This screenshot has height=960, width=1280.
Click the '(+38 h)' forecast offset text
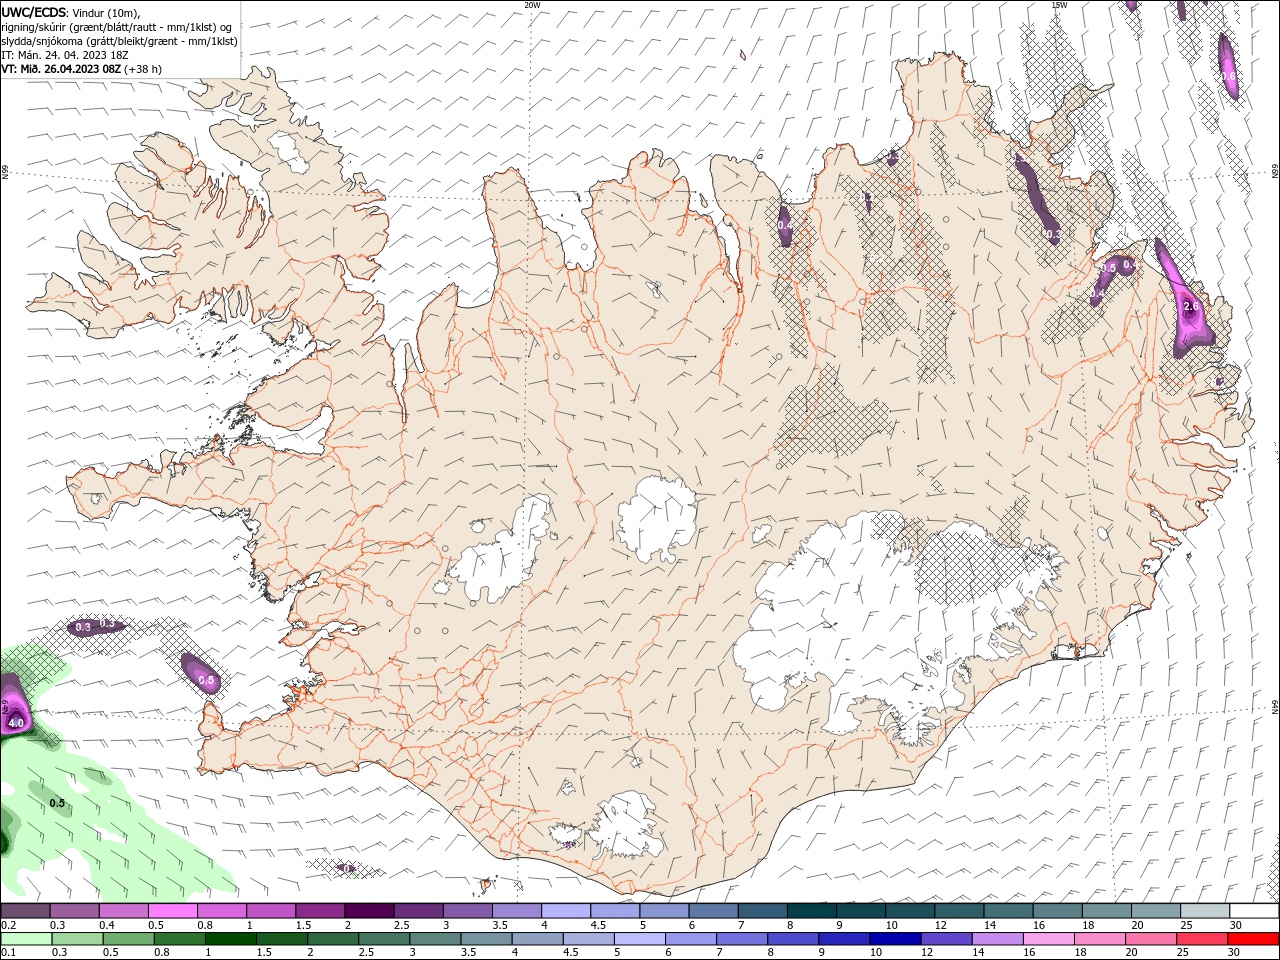143,69
